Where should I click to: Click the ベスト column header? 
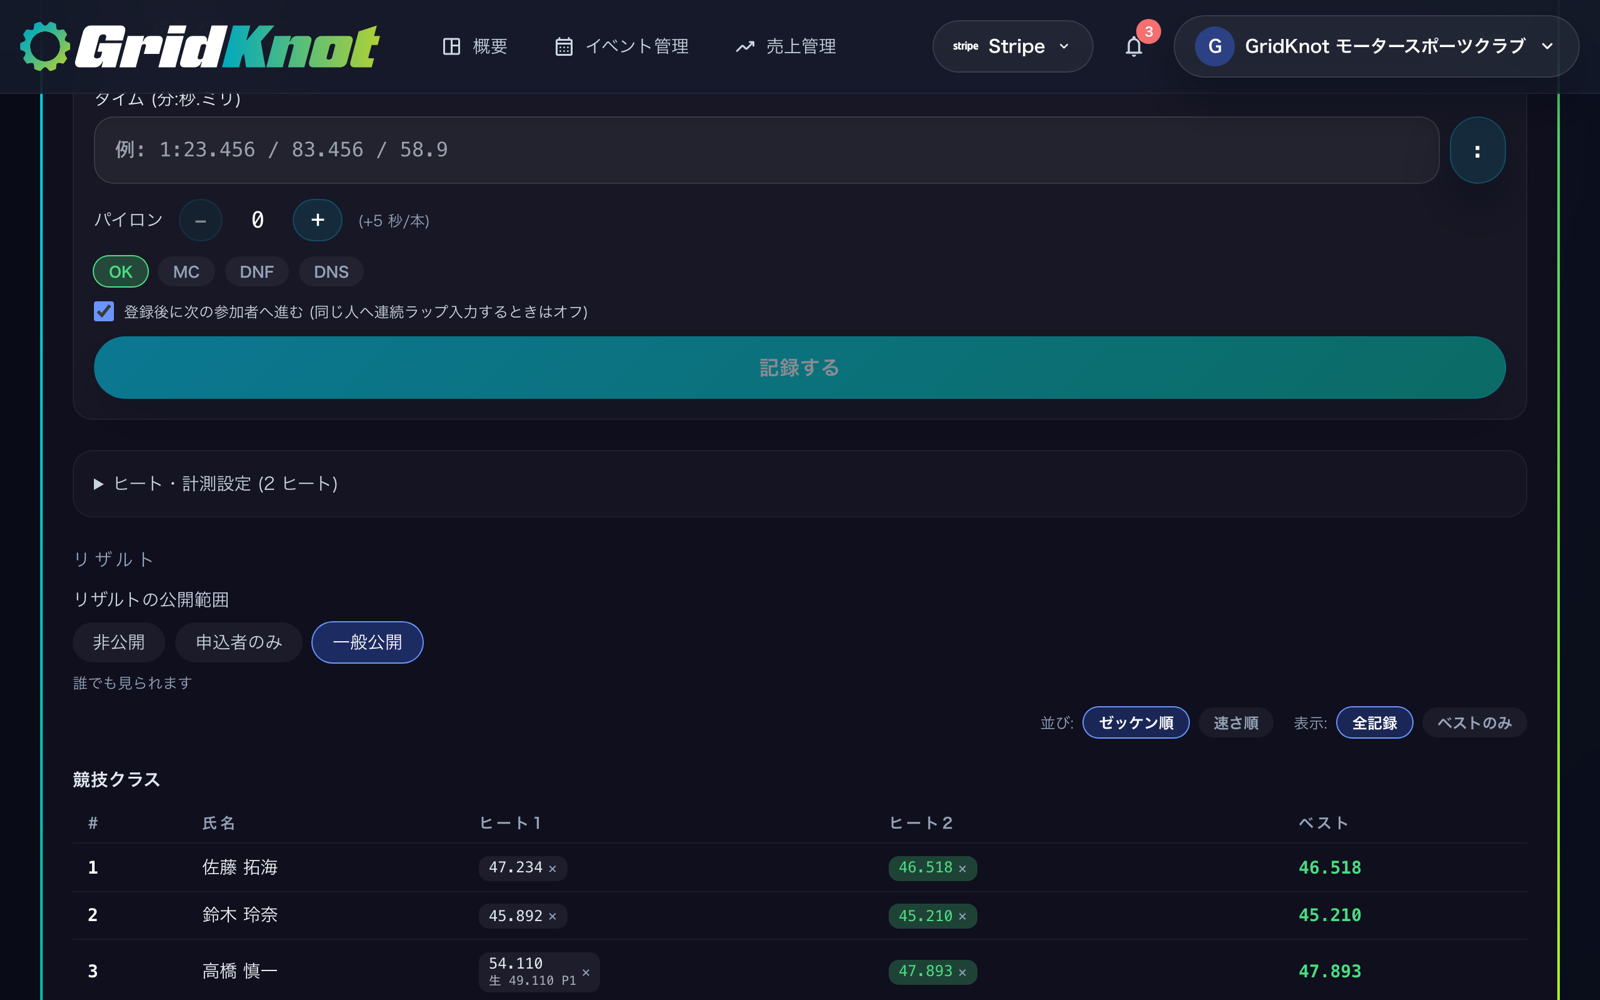tap(1323, 823)
